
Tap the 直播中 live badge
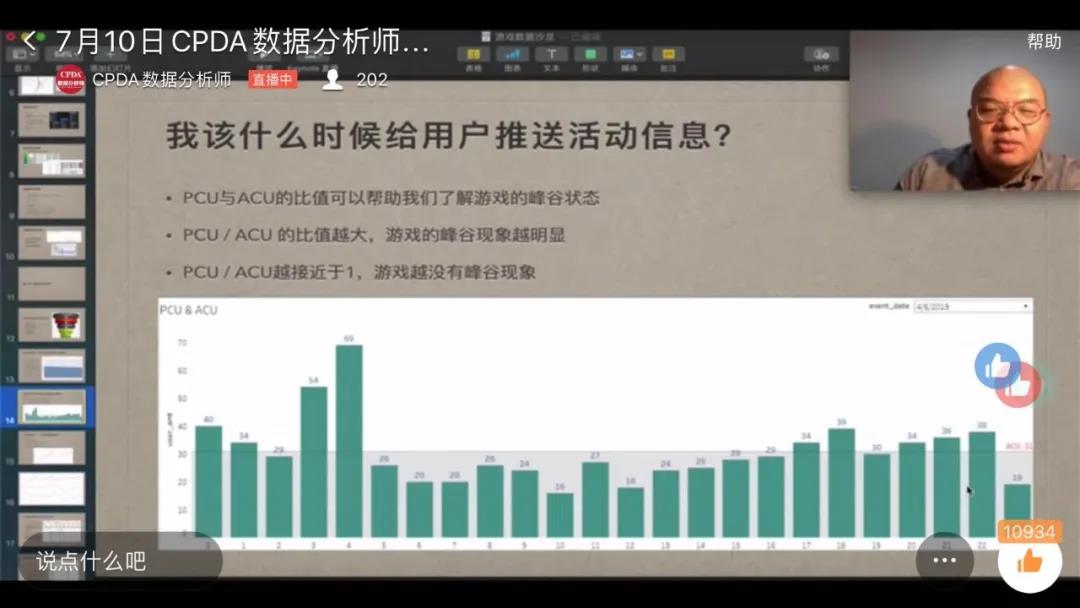click(273, 80)
